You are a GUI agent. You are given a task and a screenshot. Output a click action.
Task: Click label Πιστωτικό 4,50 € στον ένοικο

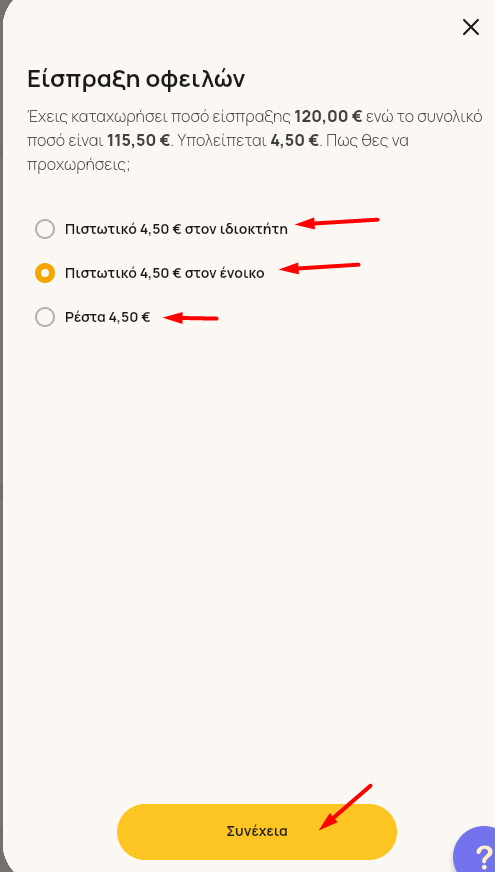(x=165, y=274)
